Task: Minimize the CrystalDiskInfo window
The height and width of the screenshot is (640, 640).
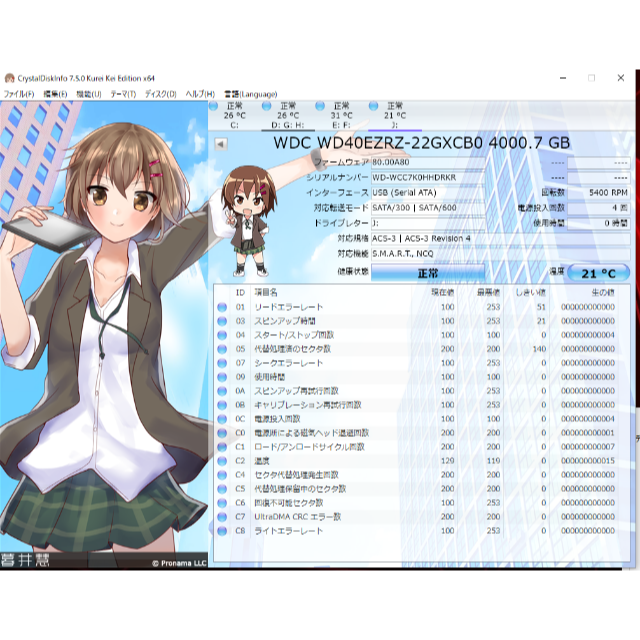Action: point(563,78)
